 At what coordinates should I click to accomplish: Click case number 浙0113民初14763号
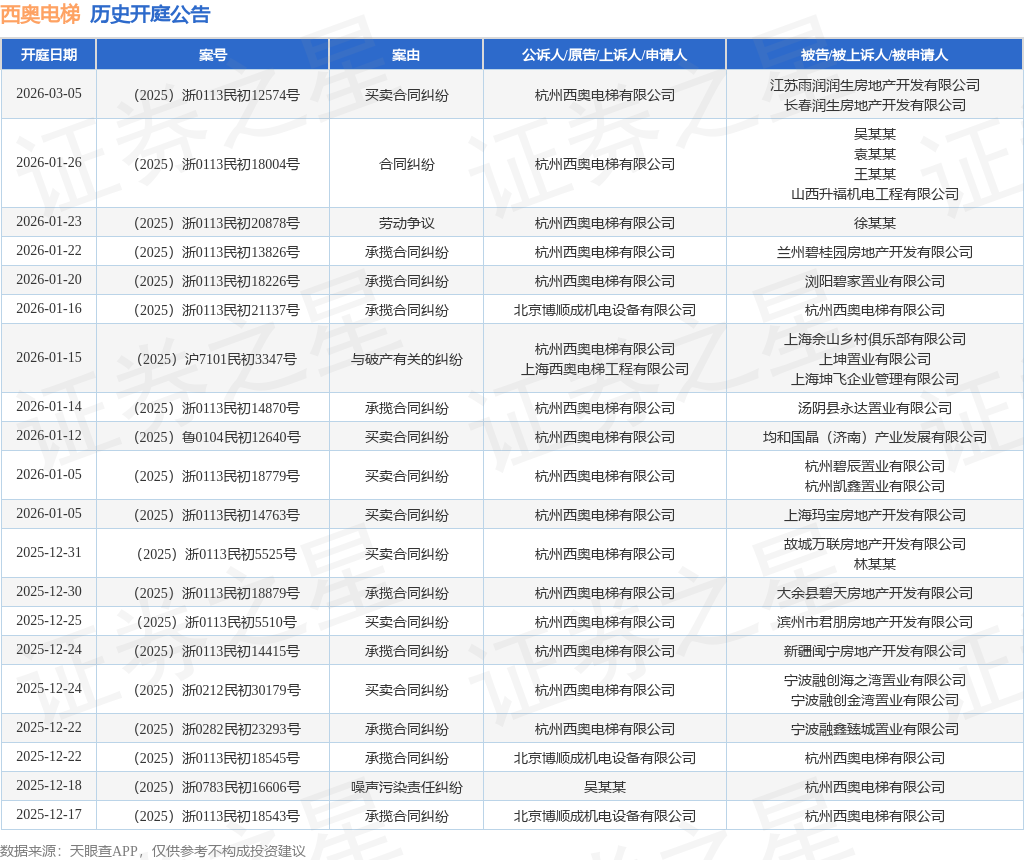coord(216,515)
